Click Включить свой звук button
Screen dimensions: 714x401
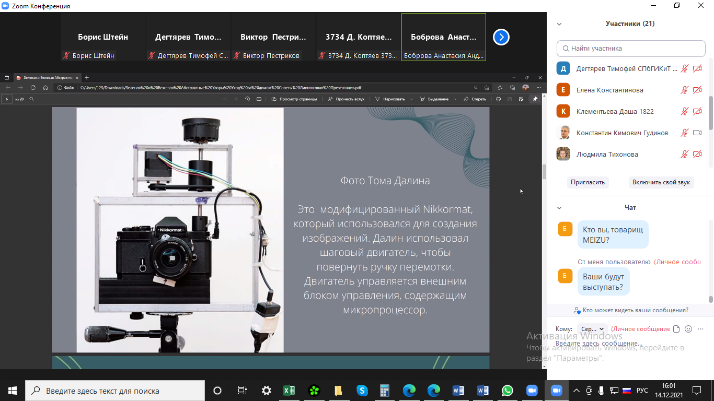click(x=661, y=182)
